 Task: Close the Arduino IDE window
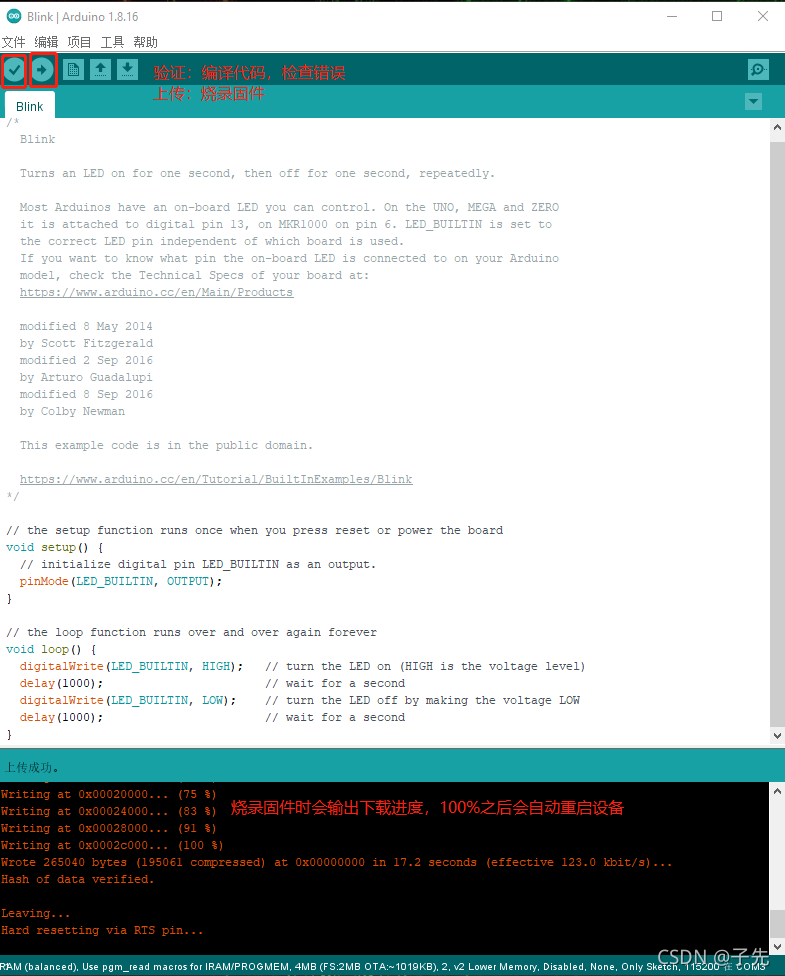coord(763,16)
